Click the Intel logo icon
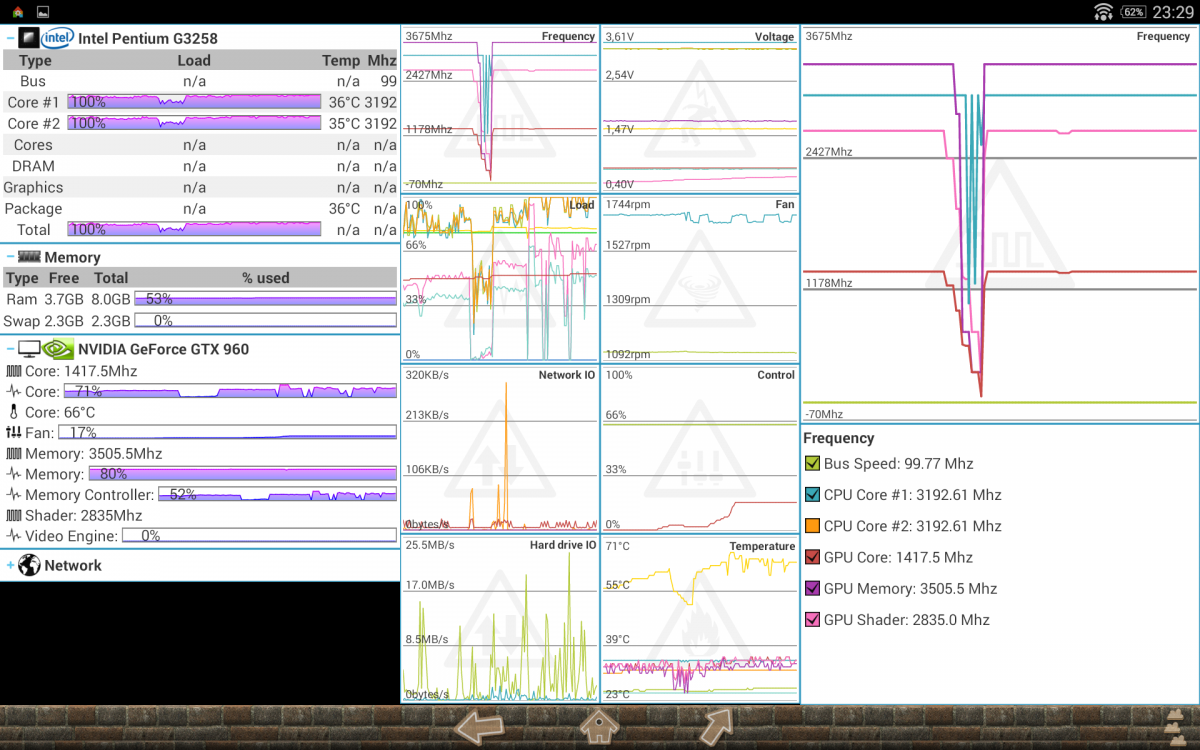This screenshot has width=1200, height=750. pyautogui.click(x=57, y=38)
